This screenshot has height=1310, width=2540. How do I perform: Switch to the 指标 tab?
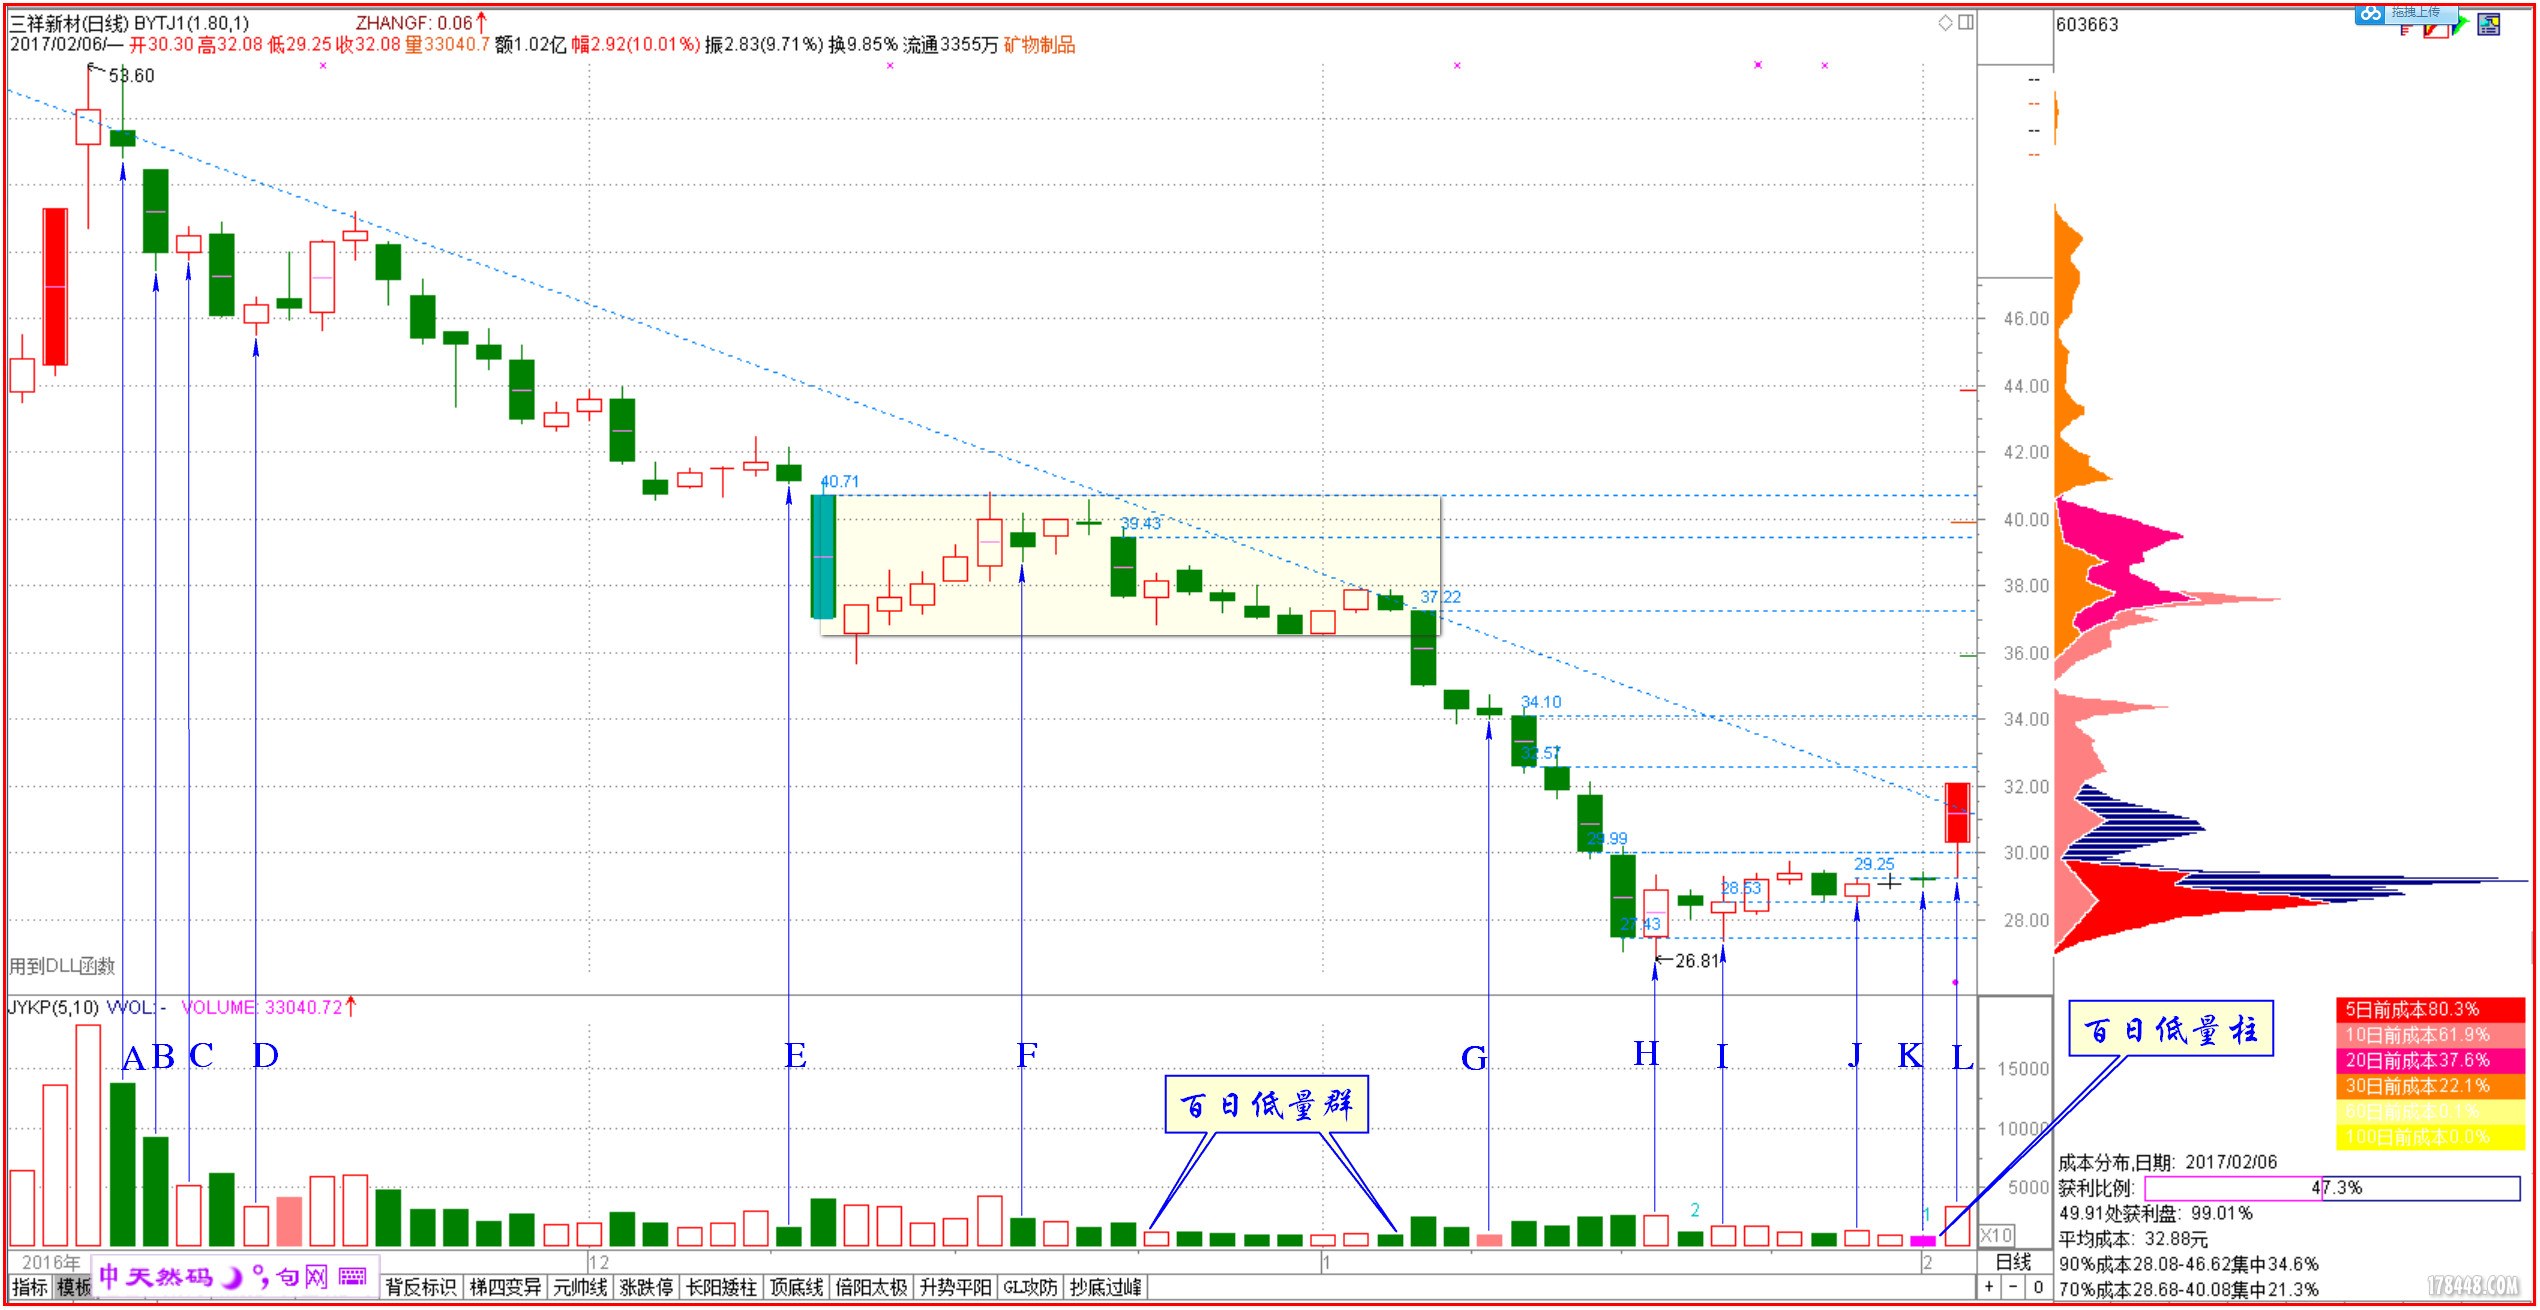tap(30, 1287)
